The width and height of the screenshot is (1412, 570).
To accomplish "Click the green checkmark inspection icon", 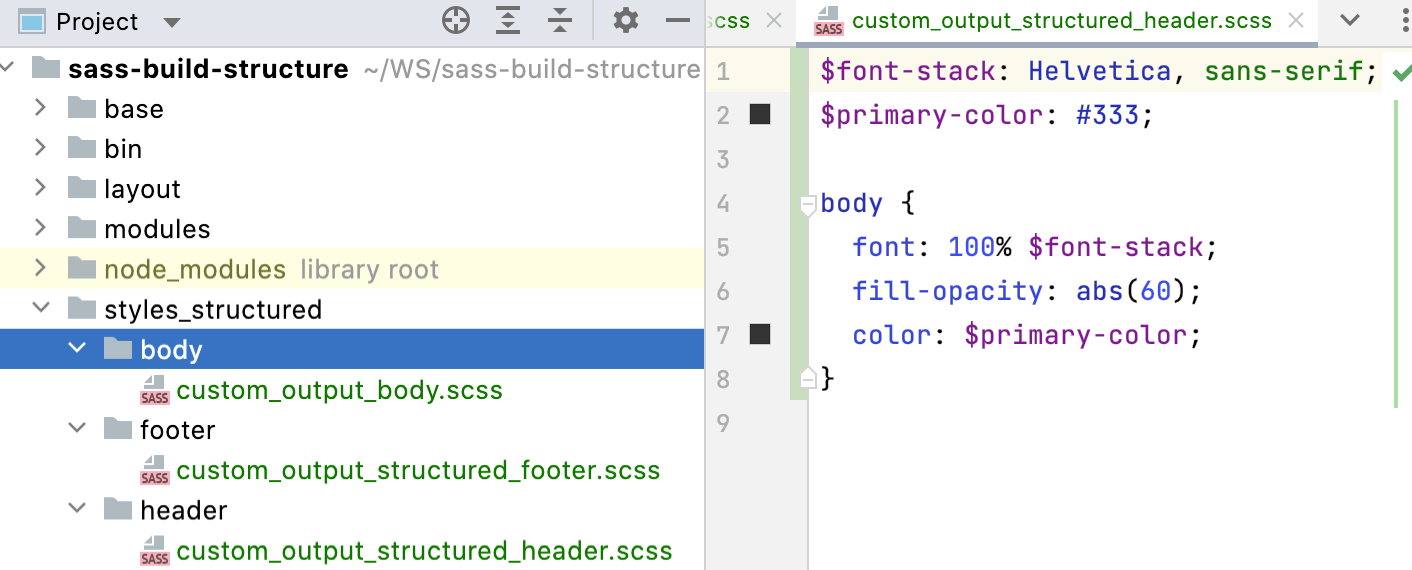I will [x=1401, y=72].
